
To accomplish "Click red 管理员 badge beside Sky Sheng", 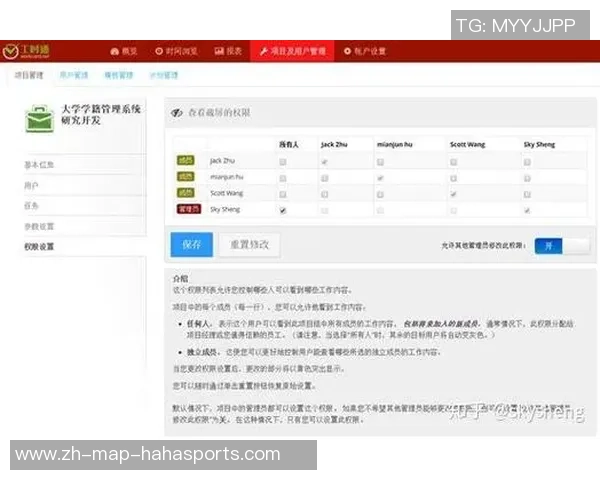I will [x=189, y=209].
